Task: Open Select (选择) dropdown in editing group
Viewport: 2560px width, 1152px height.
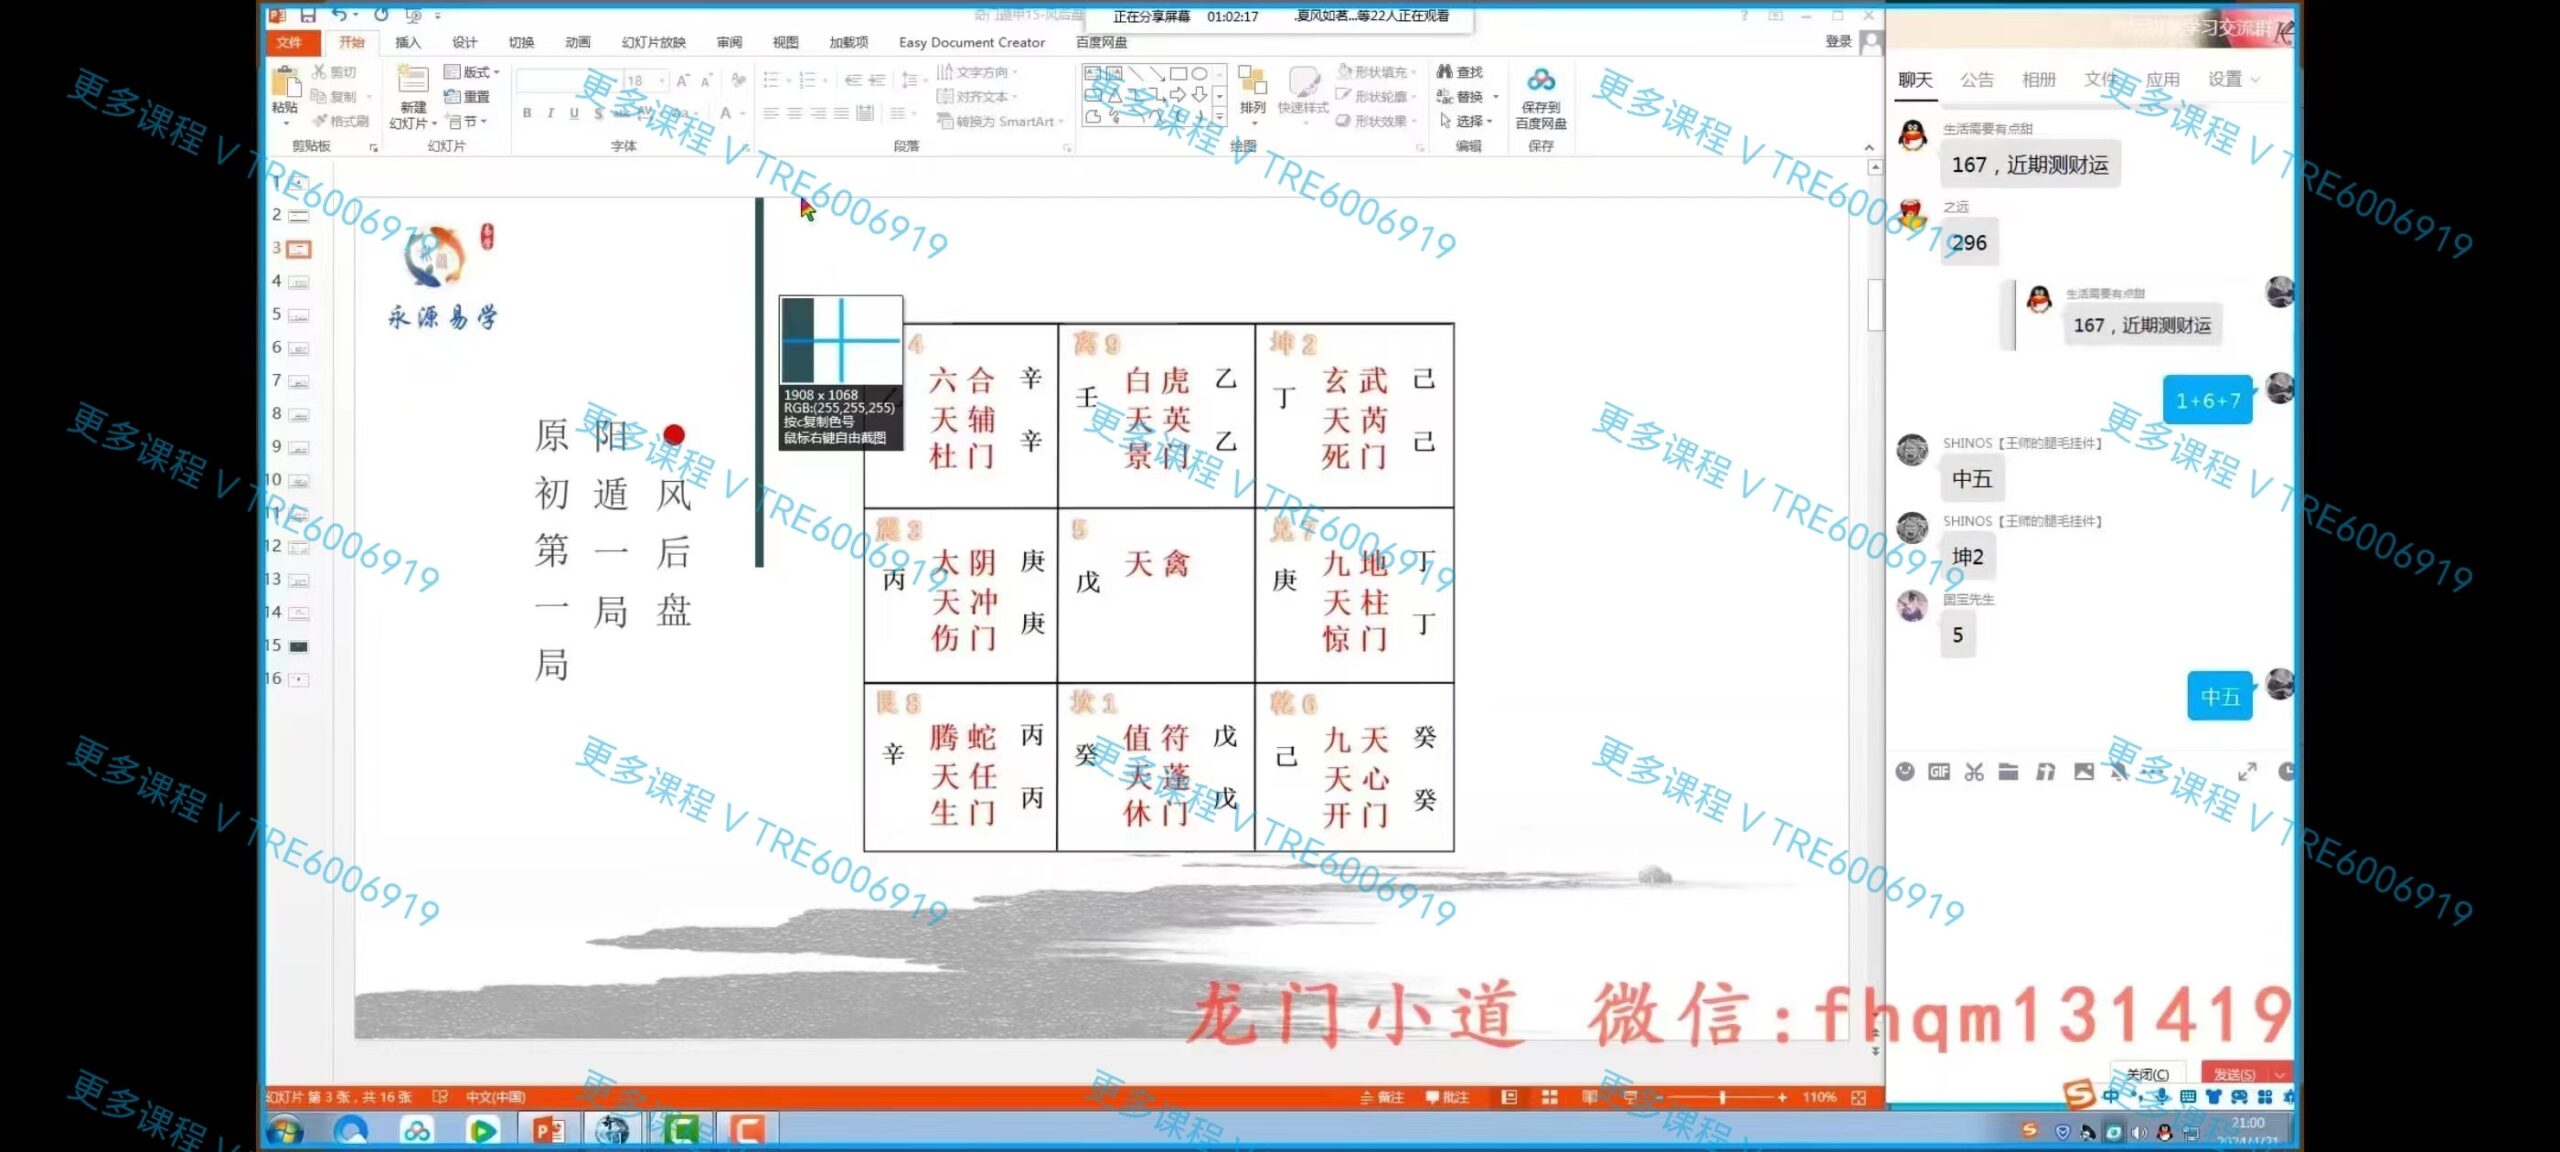Action: click(x=1466, y=121)
